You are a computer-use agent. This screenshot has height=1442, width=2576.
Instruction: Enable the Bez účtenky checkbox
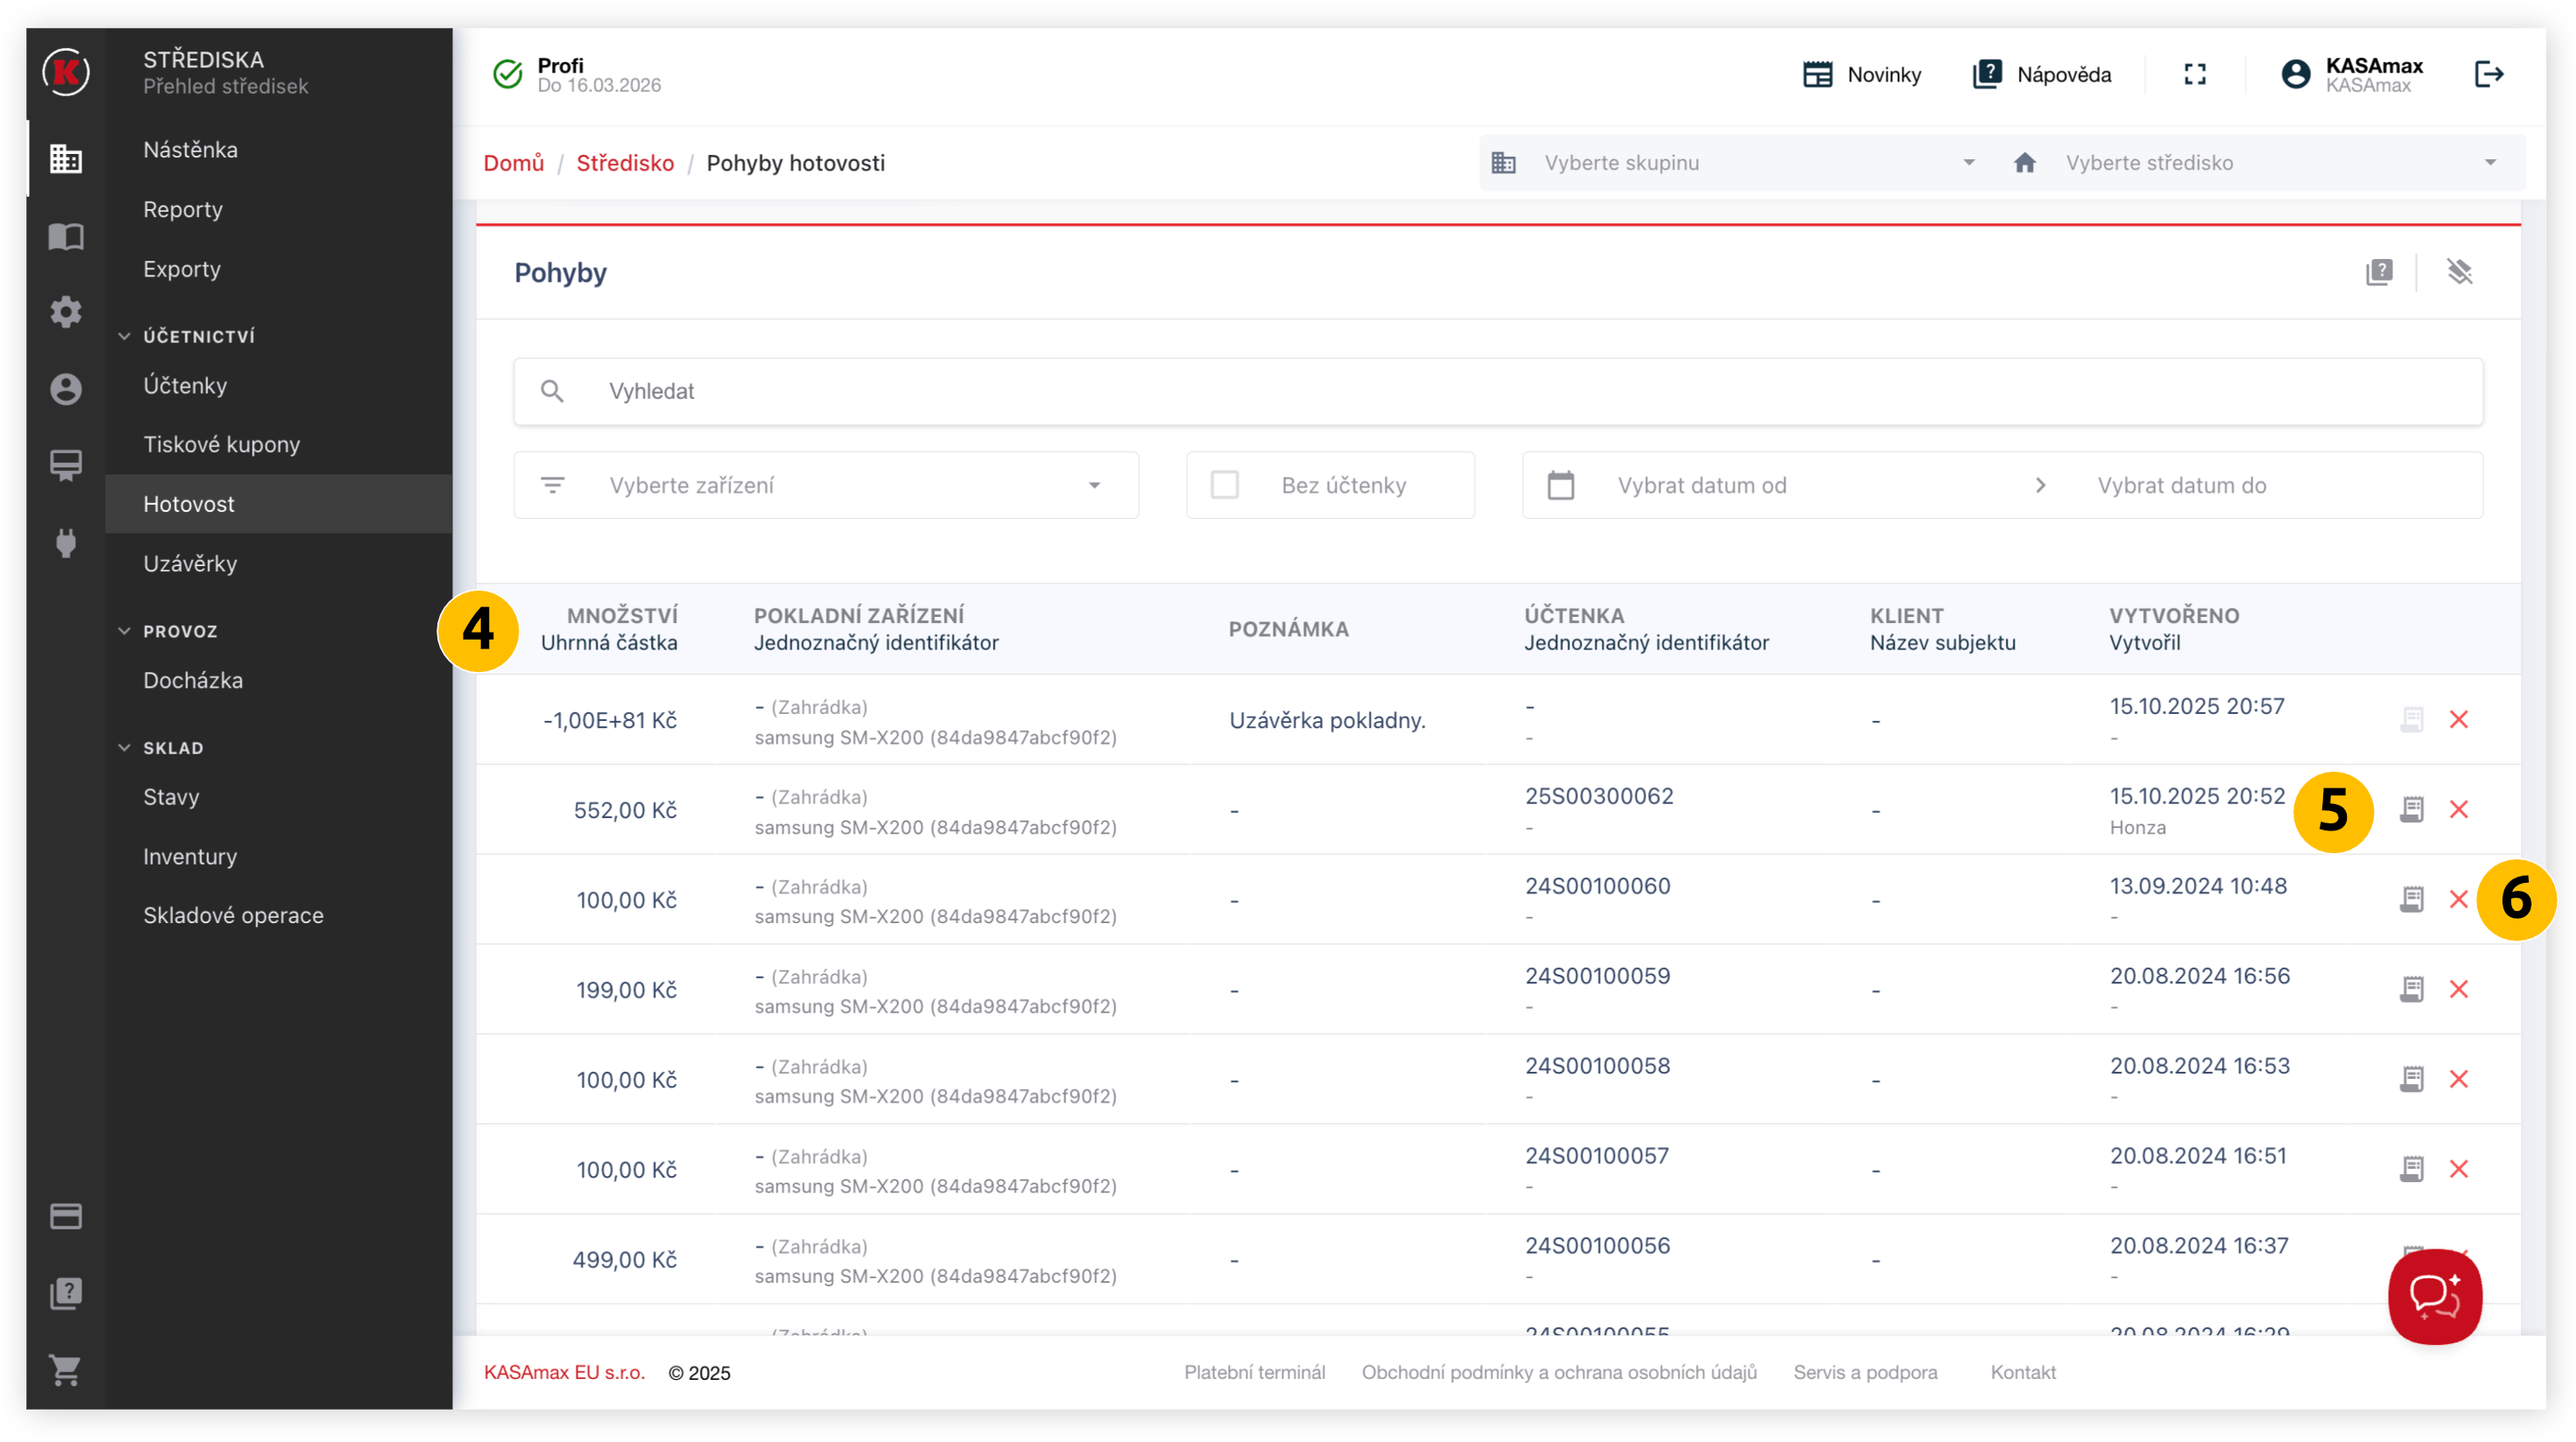tap(1225, 485)
